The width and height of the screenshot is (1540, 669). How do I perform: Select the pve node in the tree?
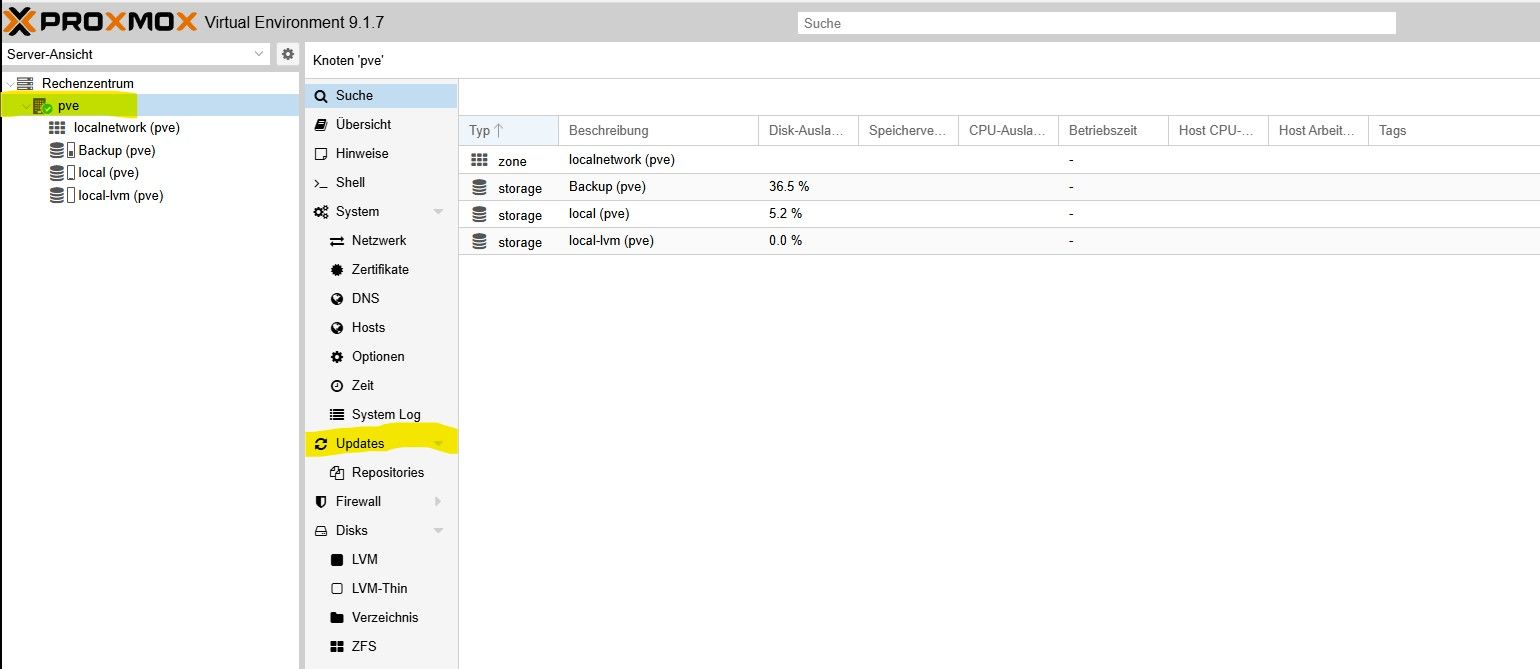69,105
